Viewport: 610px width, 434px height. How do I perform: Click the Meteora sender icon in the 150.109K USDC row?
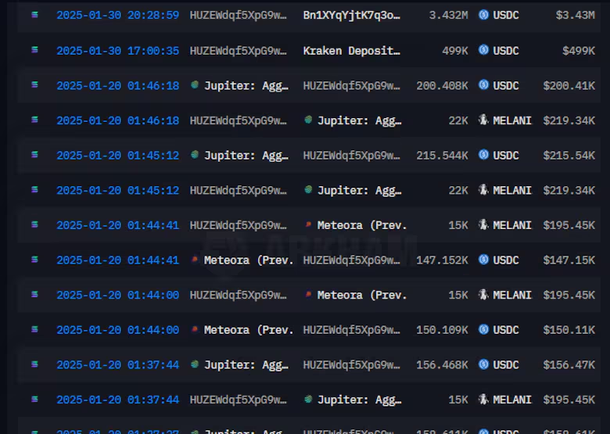point(195,329)
